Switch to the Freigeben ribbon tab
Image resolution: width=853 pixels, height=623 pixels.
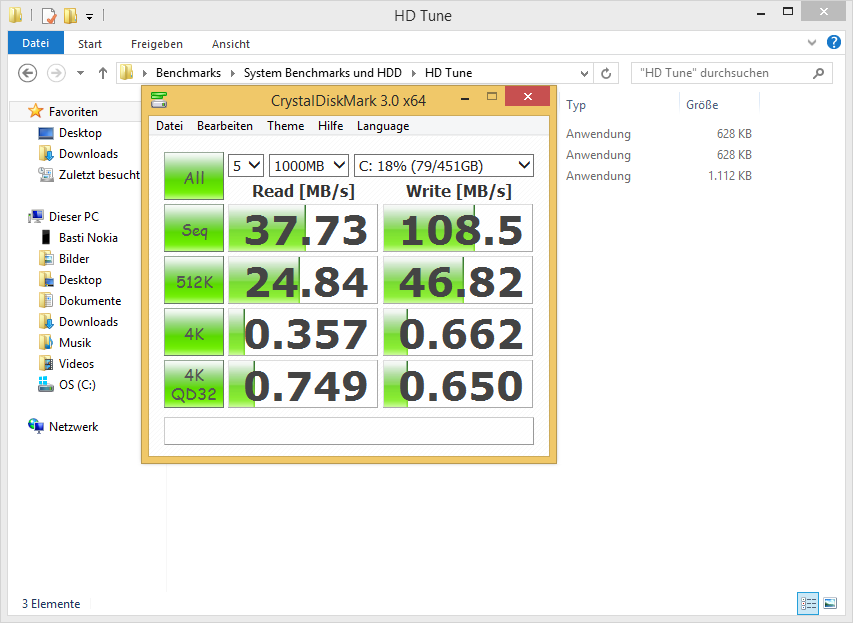[x=157, y=44]
